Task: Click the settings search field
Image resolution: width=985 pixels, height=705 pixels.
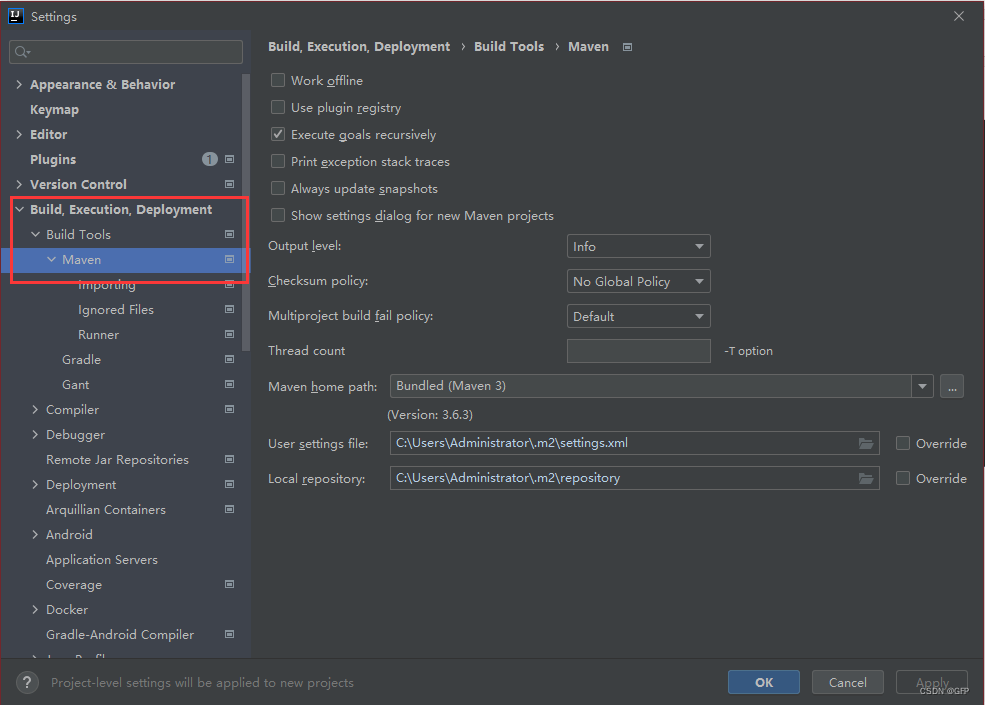Action: click(126, 52)
